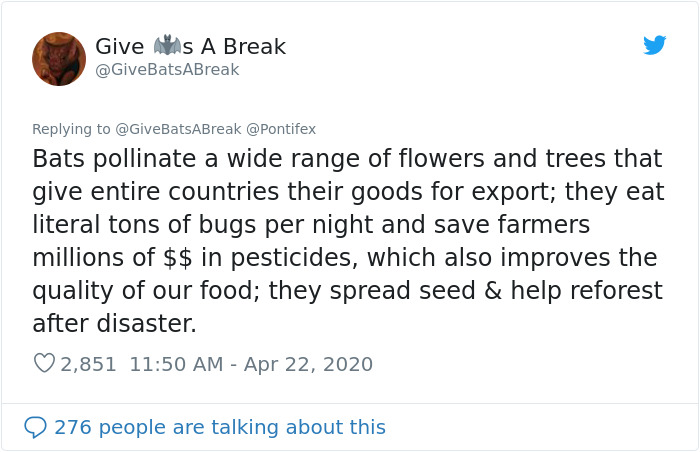Open the @Pontifex mention link
The width and height of the screenshot is (700, 452).
(x=280, y=129)
